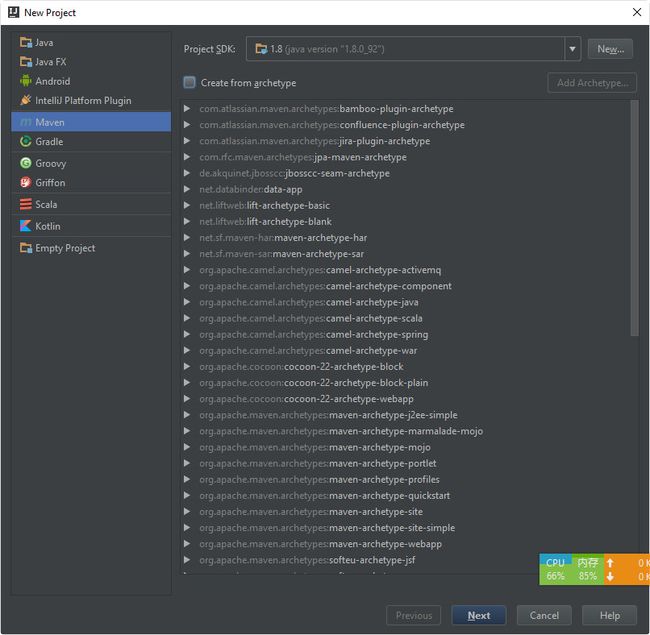650x635 pixels.
Task: Select camel-archetype-war row
Action: tap(406, 351)
